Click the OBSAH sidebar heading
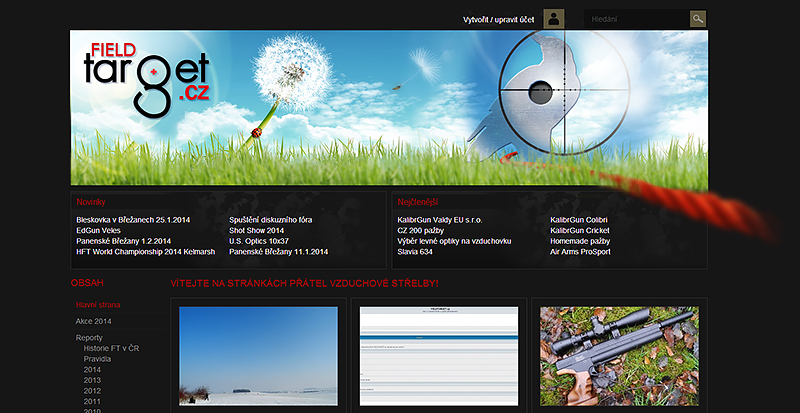Screen dimensions: 800x413 pos(87,283)
